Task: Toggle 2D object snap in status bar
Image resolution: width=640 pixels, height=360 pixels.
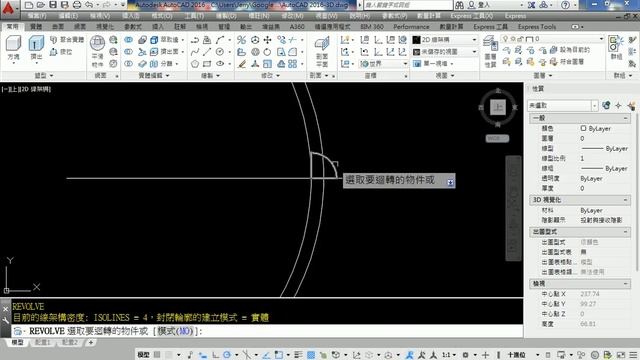Action: click(279, 355)
